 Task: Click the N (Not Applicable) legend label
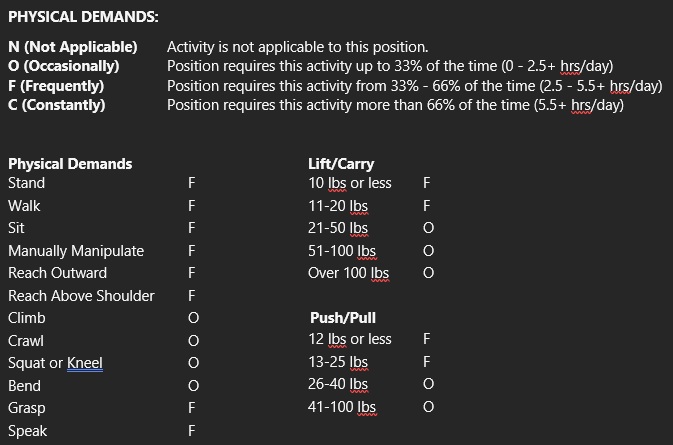pos(73,47)
